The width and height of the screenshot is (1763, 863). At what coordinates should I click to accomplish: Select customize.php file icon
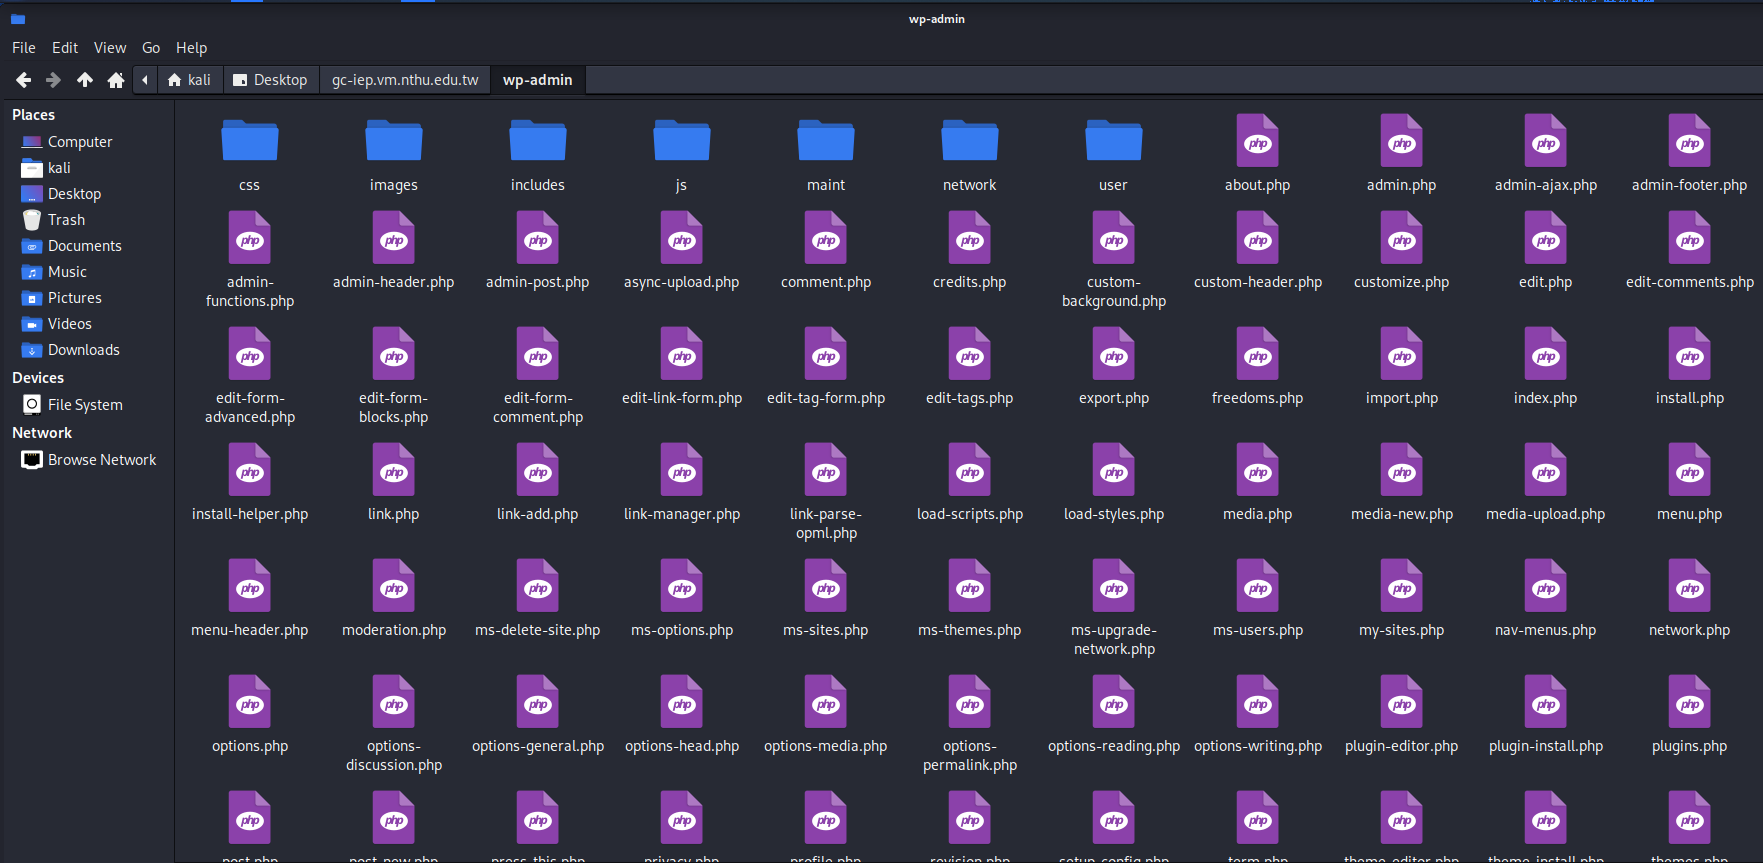(1402, 238)
